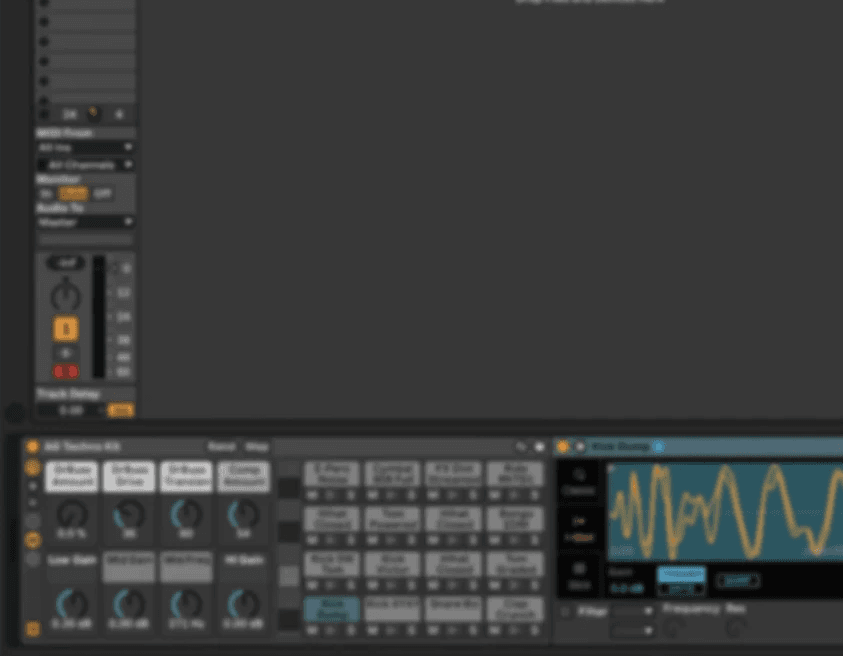843x656 pixels.
Task: Click the Map button on the rack
Action: point(256,447)
